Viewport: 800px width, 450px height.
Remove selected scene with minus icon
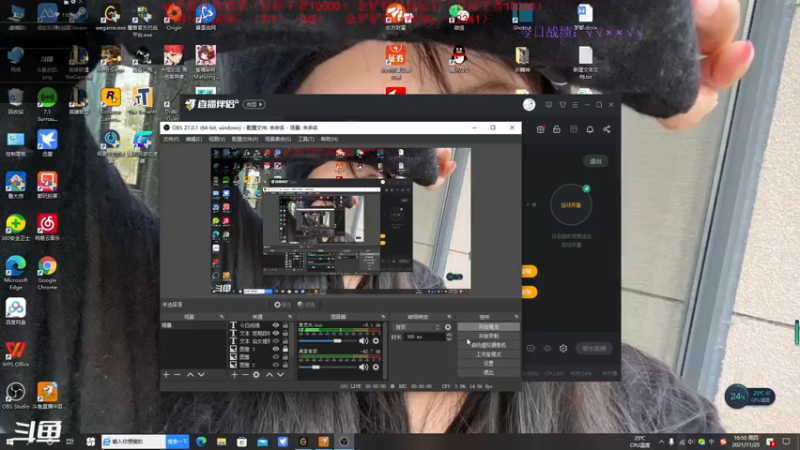point(177,374)
